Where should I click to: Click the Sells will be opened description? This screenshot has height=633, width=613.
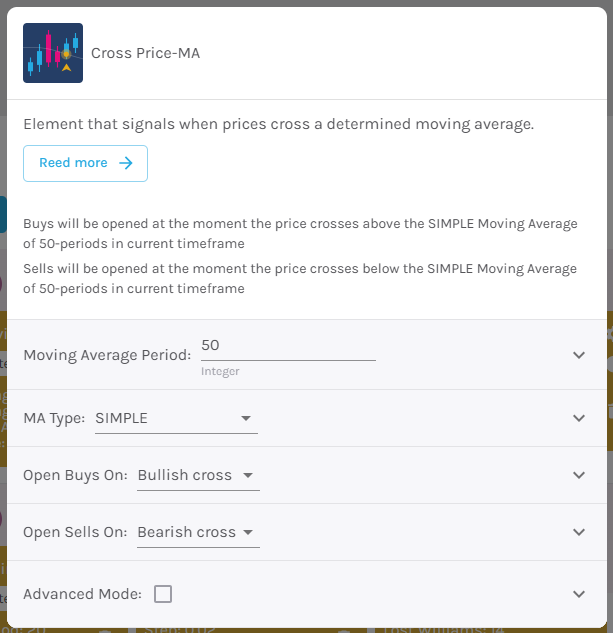tap(300, 279)
